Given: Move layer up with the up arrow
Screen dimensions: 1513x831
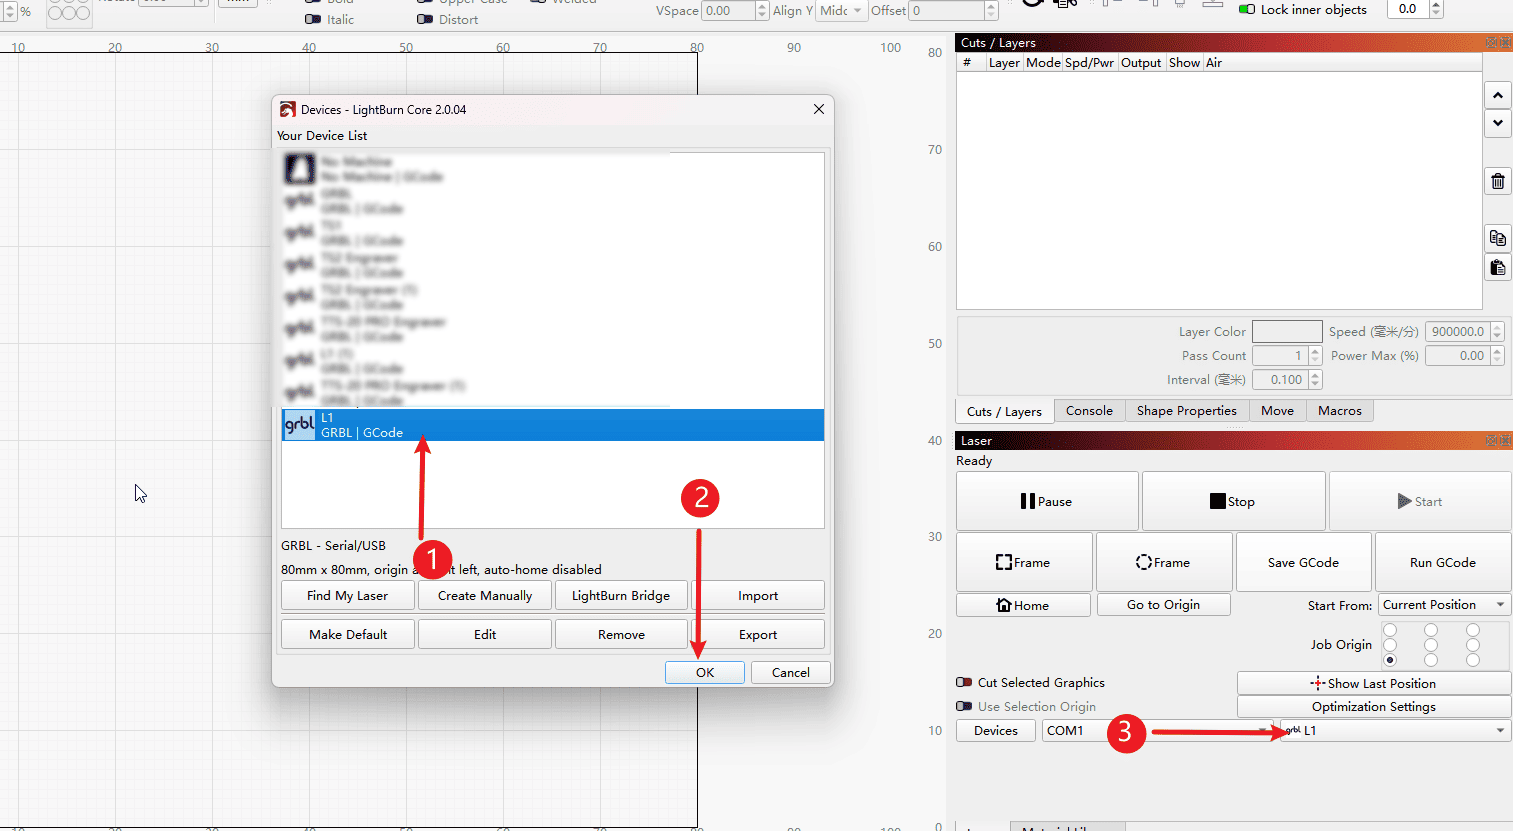Looking at the screenshot, I should click(1497, 96).
